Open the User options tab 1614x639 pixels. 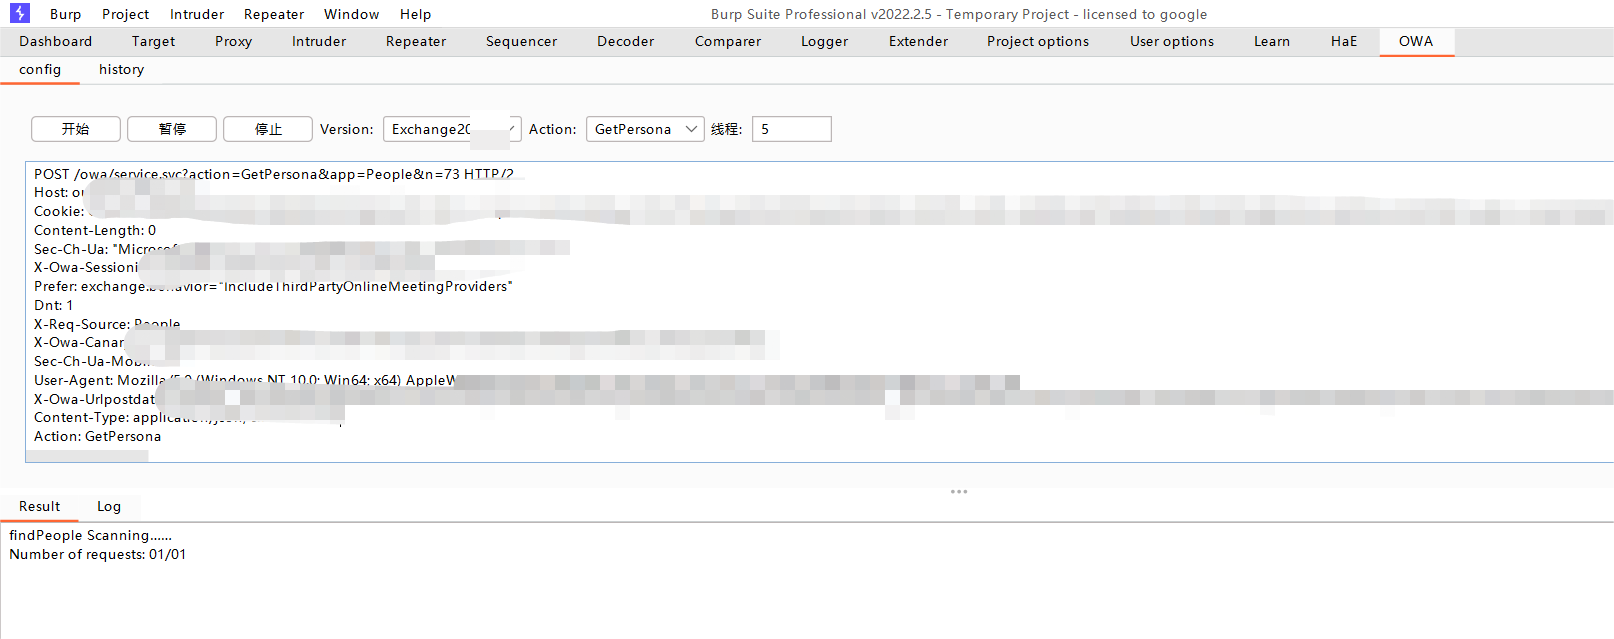1172,41
